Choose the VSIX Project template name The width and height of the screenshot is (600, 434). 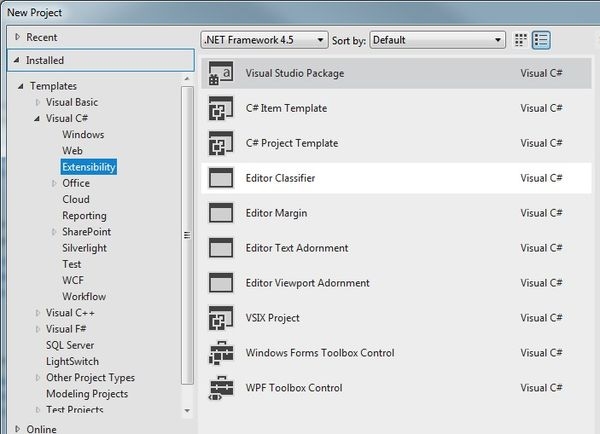coord(272,318)
